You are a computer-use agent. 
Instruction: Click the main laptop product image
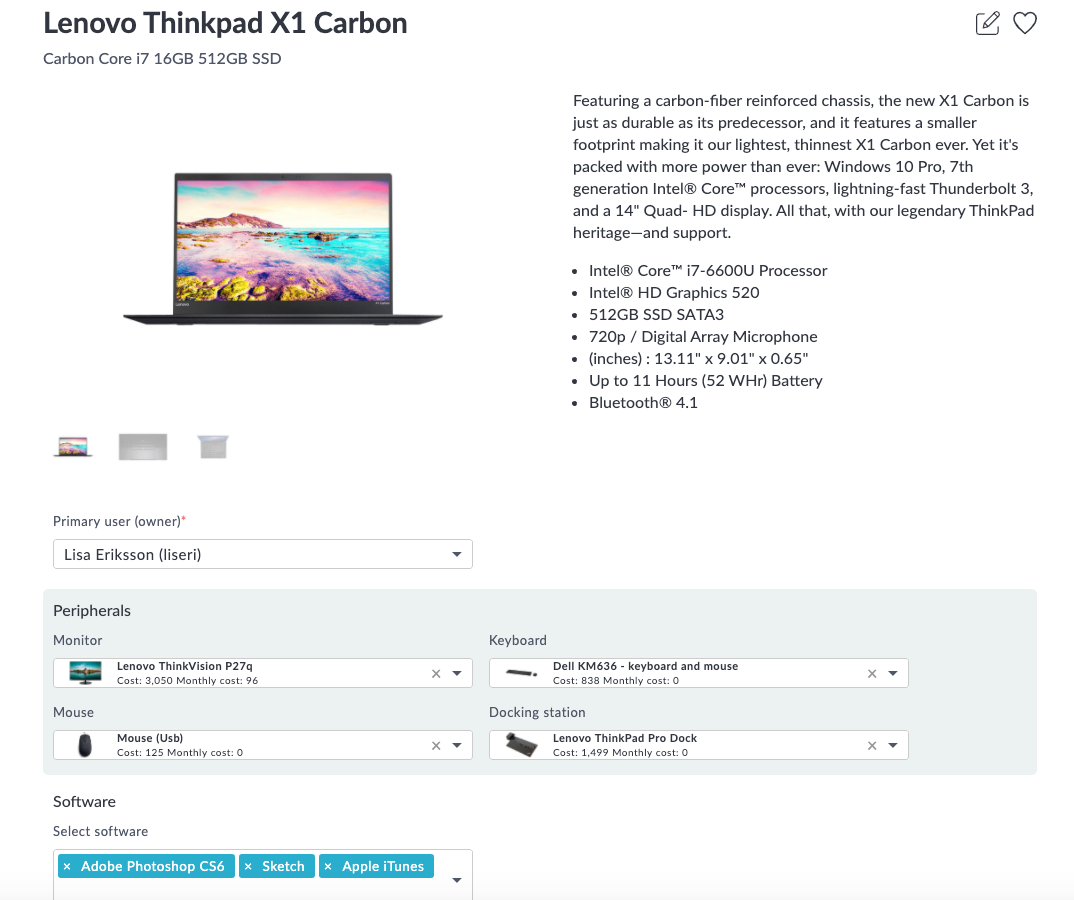tap(283, 250)
